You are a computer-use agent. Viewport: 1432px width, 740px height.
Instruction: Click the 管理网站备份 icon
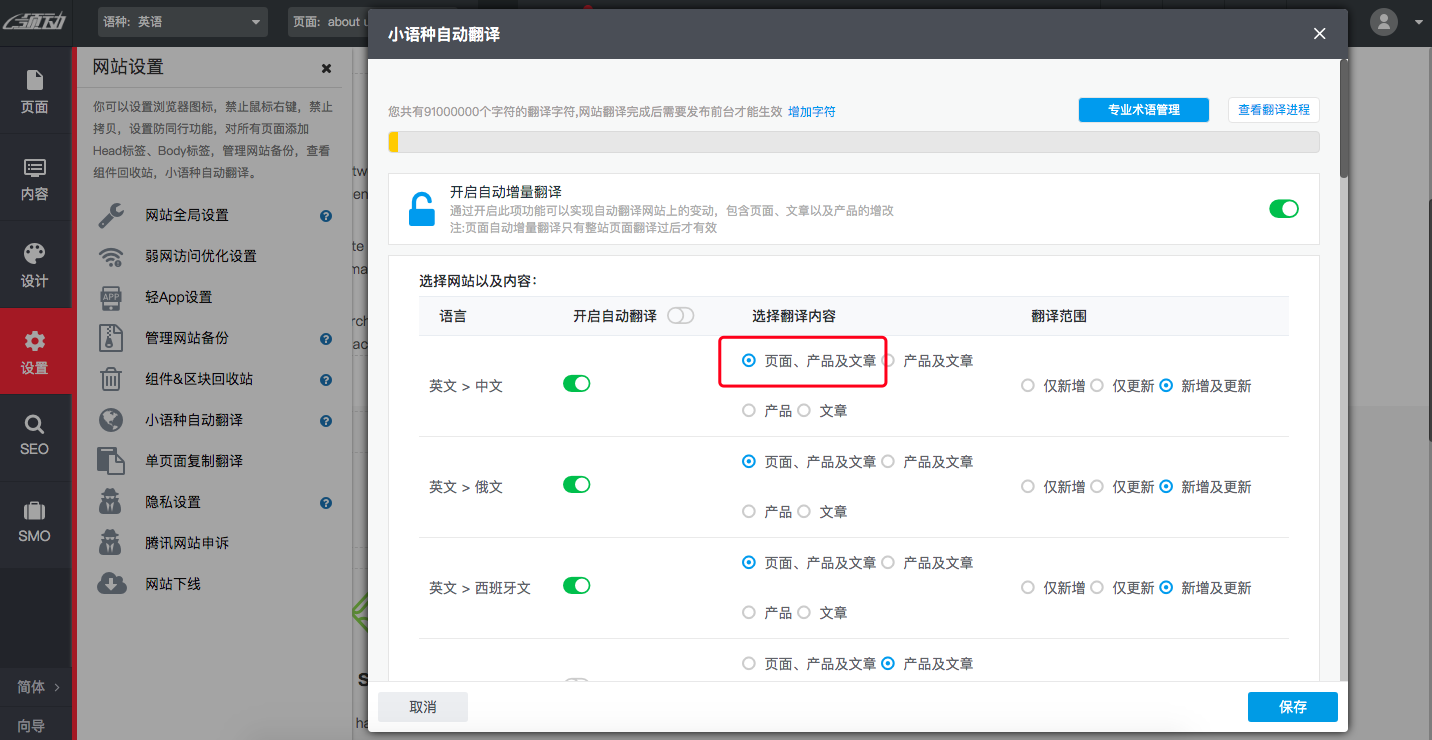[110, 337]
